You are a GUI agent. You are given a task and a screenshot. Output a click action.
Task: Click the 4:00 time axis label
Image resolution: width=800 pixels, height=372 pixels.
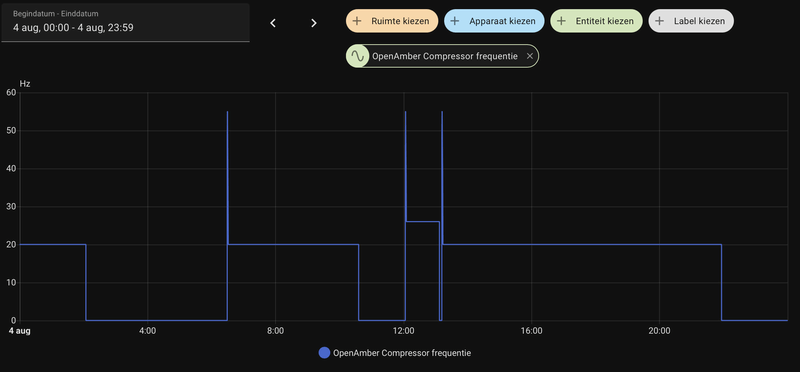147,331
